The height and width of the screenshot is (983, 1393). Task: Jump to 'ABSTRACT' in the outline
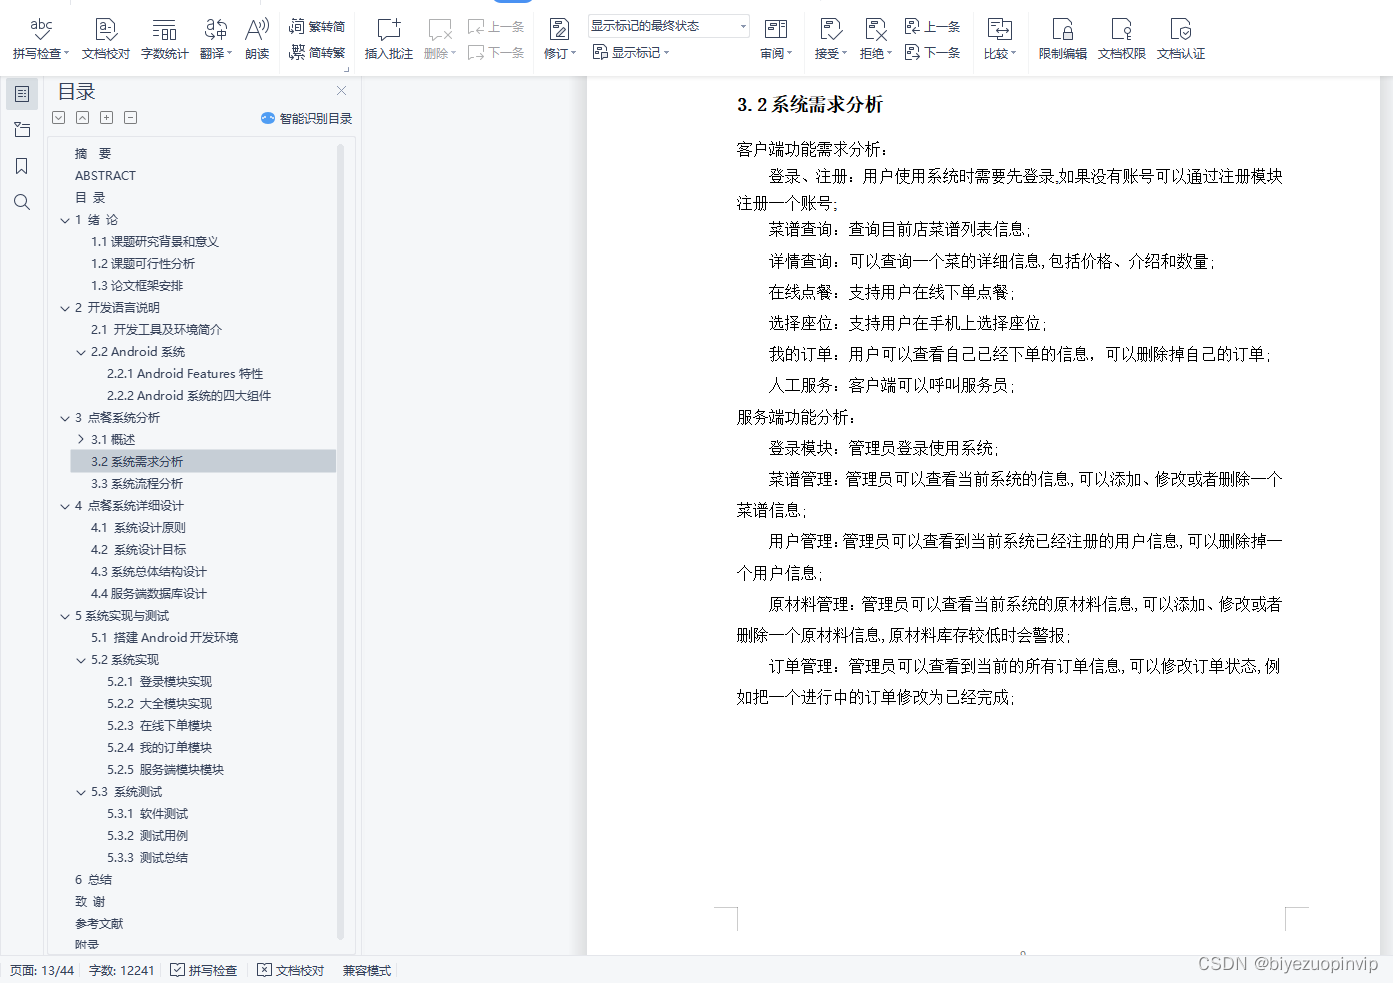105,176
